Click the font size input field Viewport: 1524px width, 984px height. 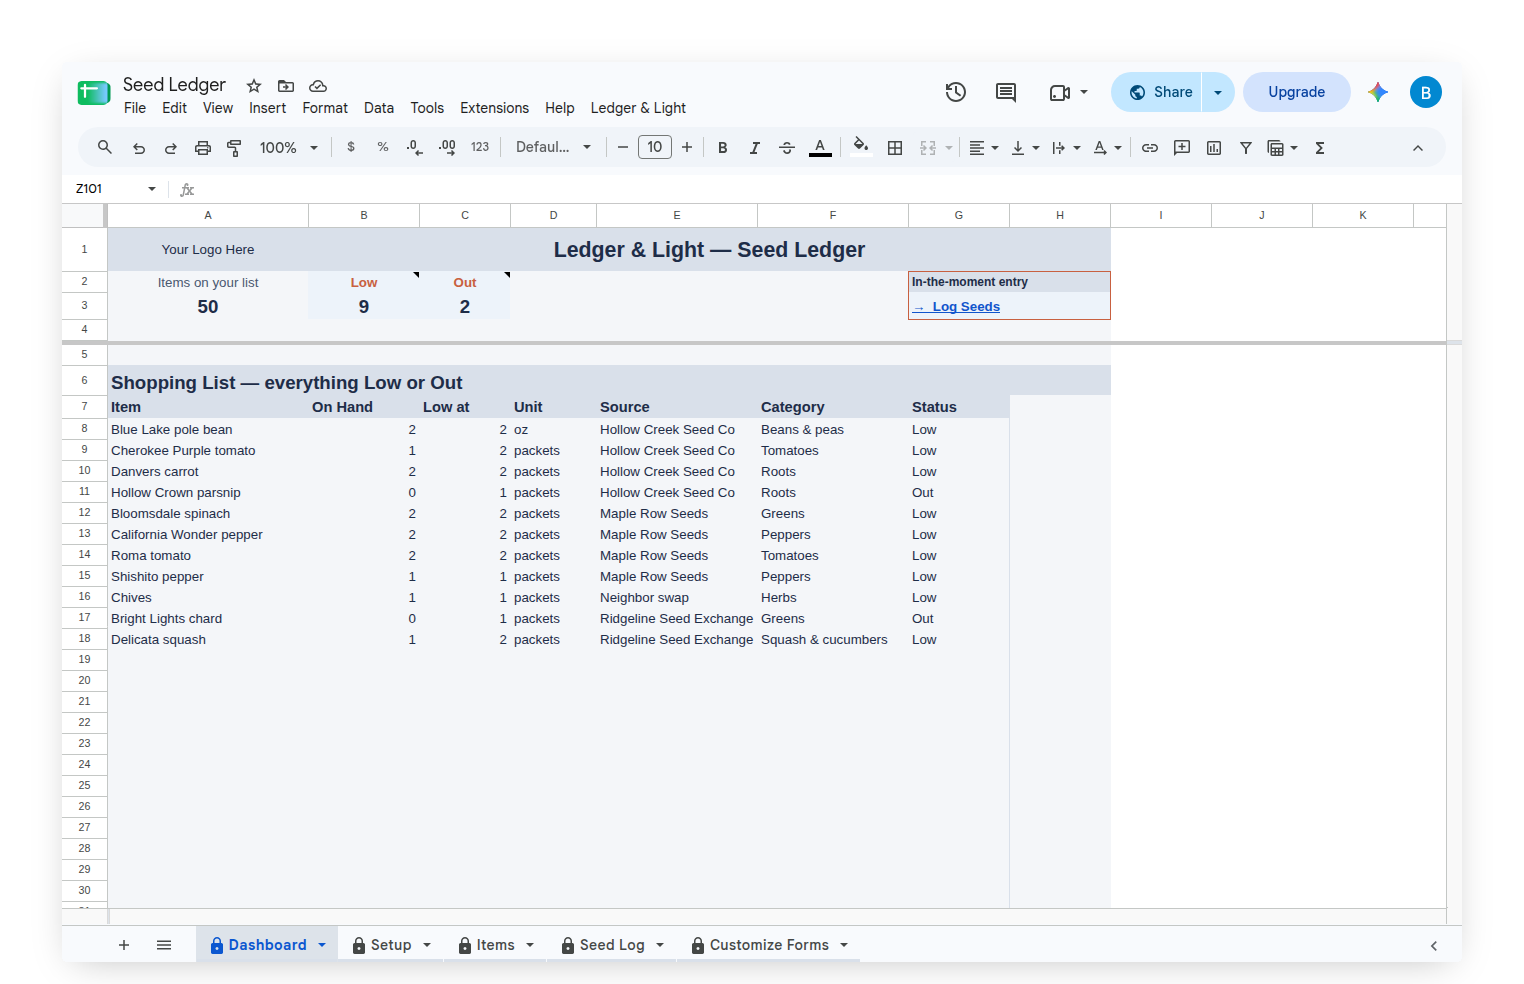pos(655,147)
